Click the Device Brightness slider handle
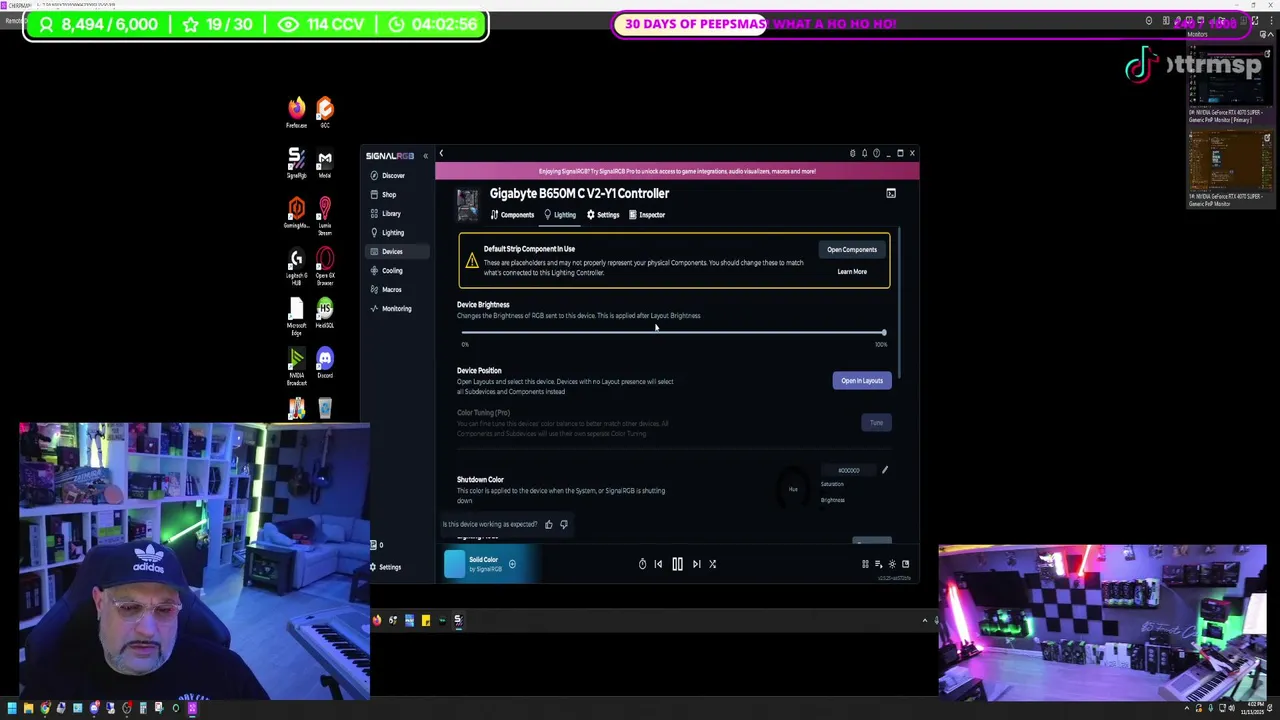Image resolution: width=1280 pixels, height=720 pixels. coord(884,332)
